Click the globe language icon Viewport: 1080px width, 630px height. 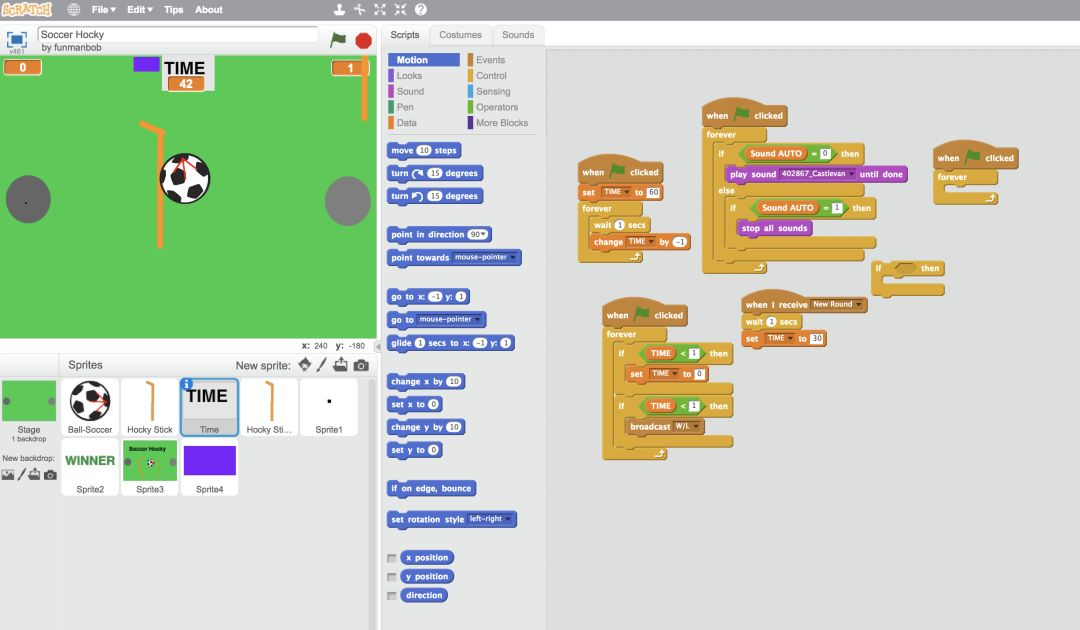pyautogui.click(x=74, y=10)
